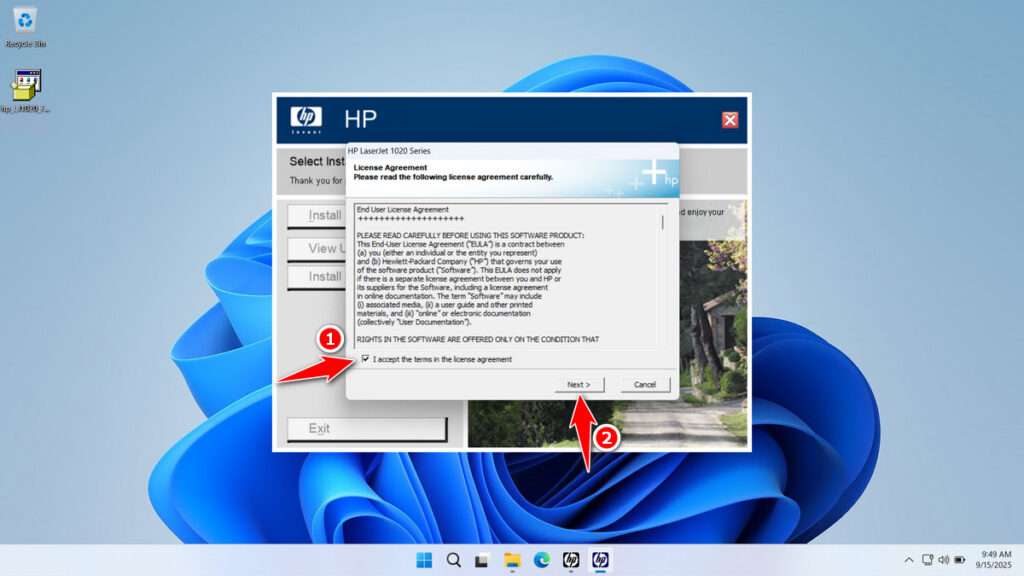Click 'PLEASE READ CAREFULLY BEFORE USING' line
This screenshot has width=1024, height=576.
pyautogui.click(x=470, y=235)
